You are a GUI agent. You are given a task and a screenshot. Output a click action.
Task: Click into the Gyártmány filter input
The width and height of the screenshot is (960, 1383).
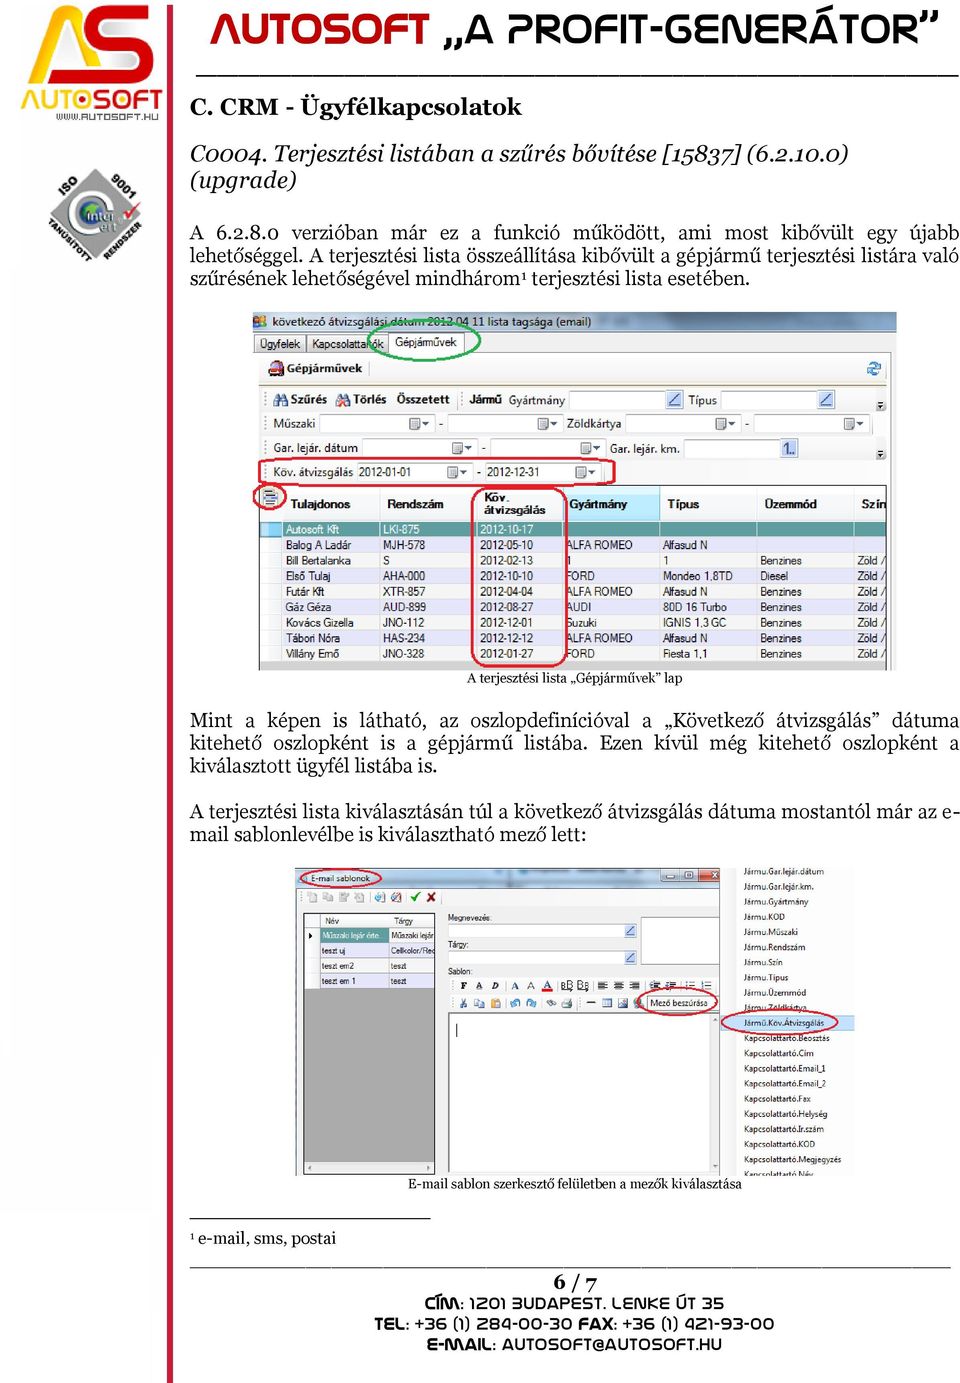(x=616, y=400)
